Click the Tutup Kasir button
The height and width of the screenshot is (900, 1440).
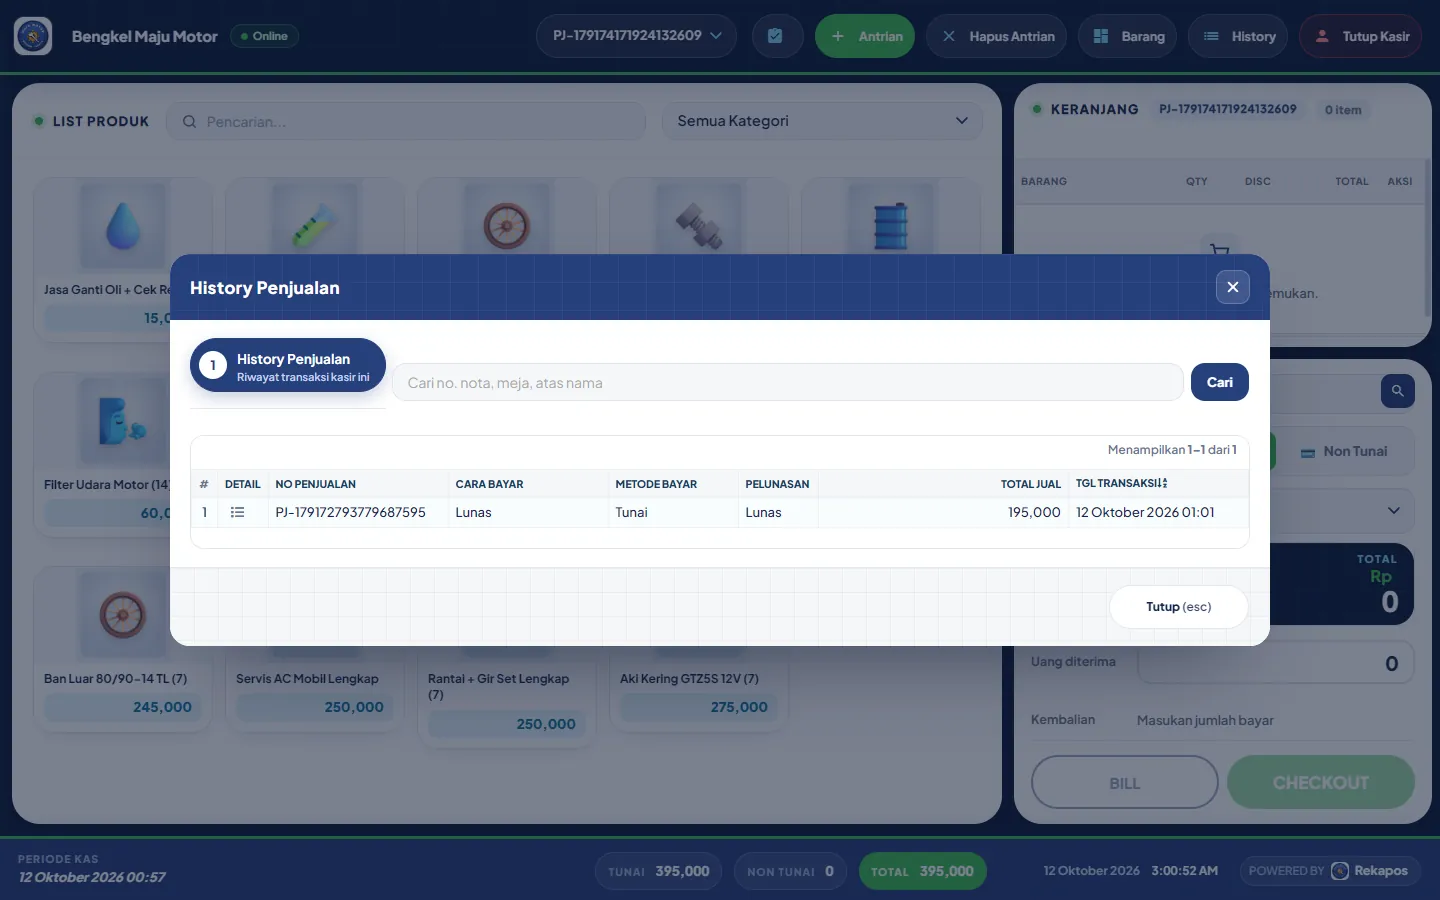click(x=1361, y=36)
